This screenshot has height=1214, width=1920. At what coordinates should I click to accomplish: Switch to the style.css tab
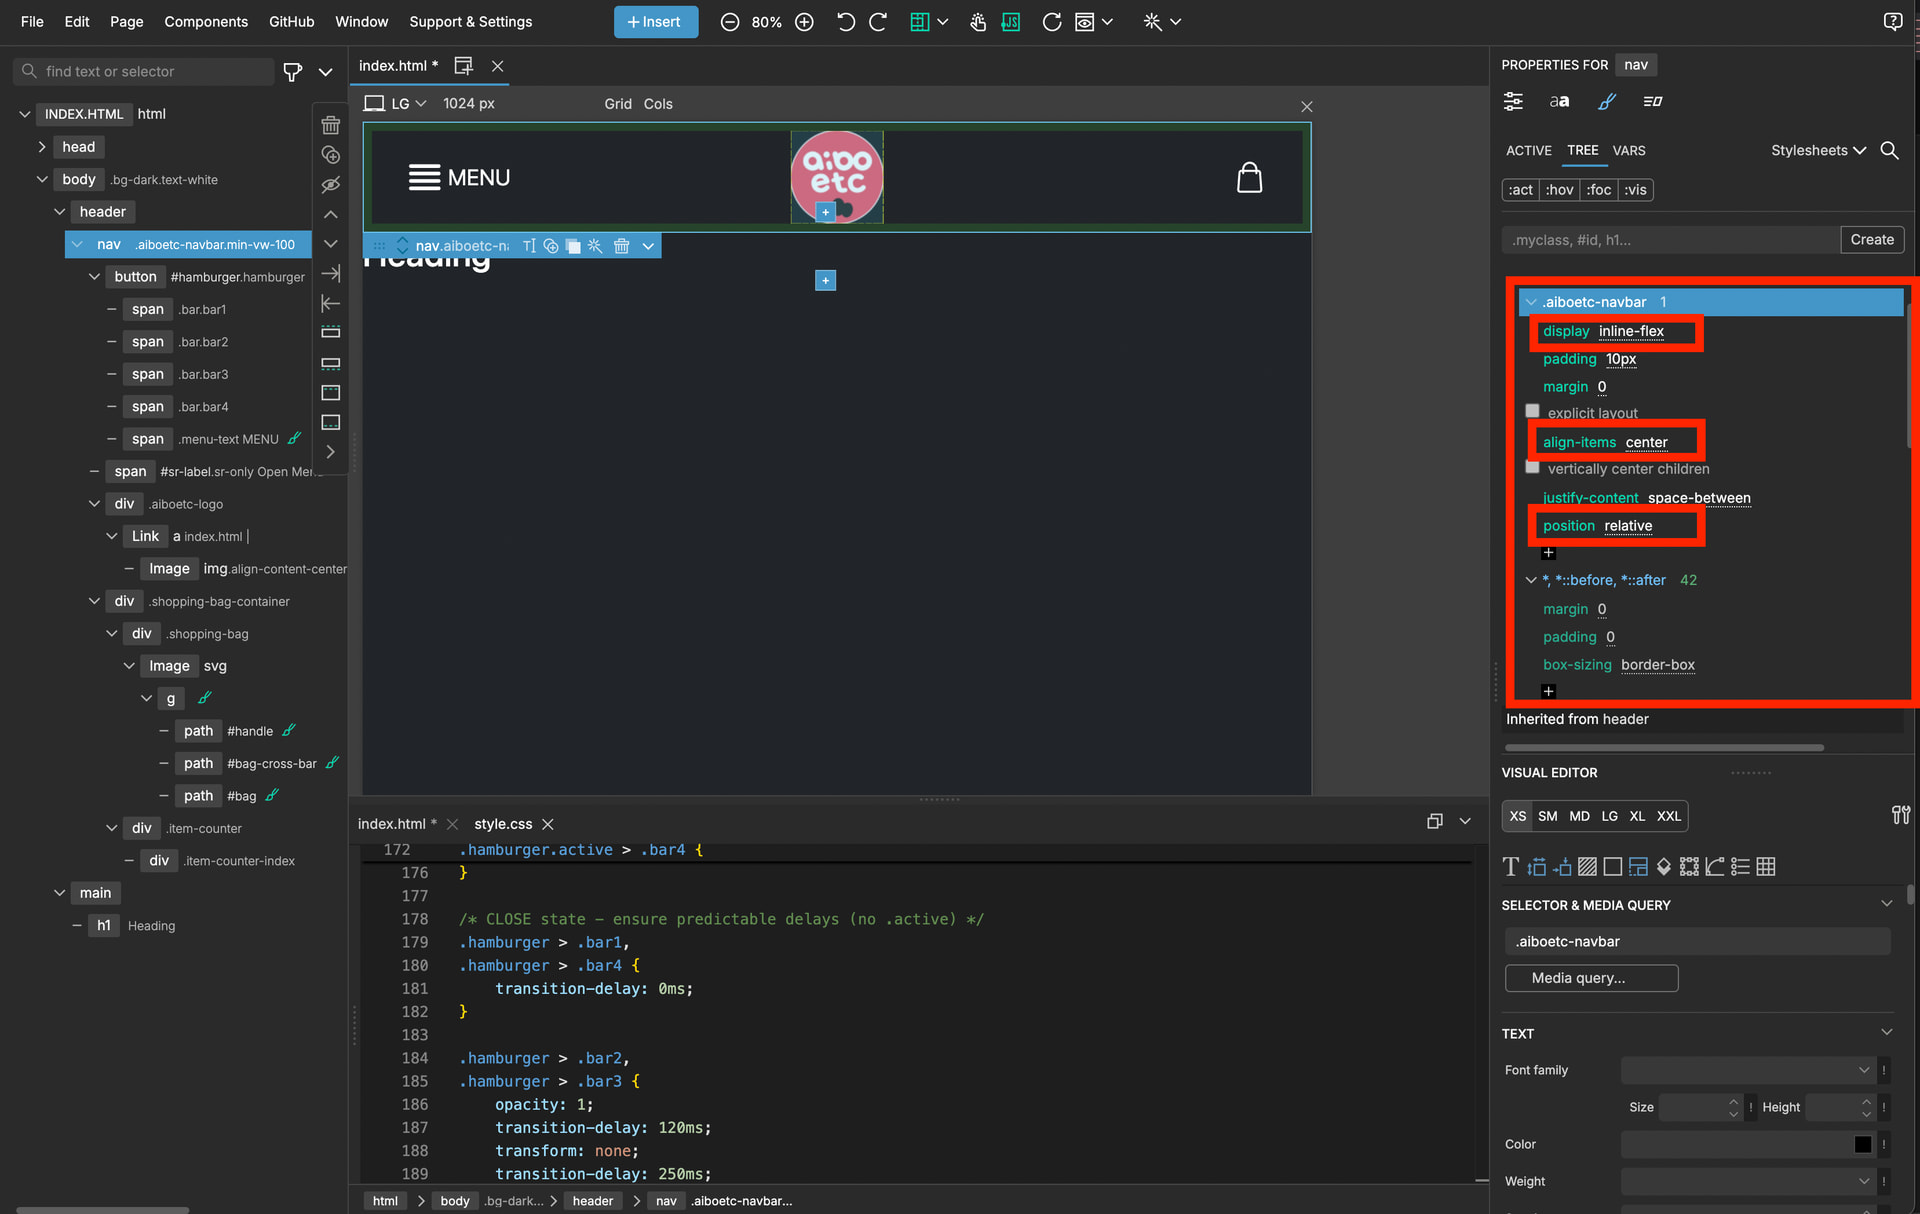click(502, 824)
